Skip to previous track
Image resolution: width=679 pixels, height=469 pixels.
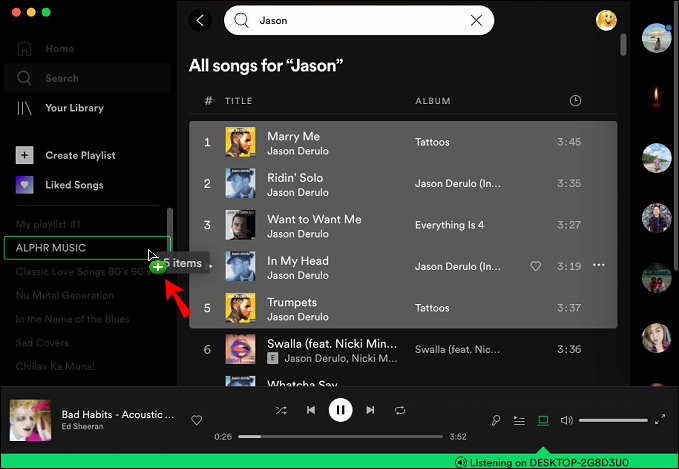pyautogui.click(x=311, y=410)
